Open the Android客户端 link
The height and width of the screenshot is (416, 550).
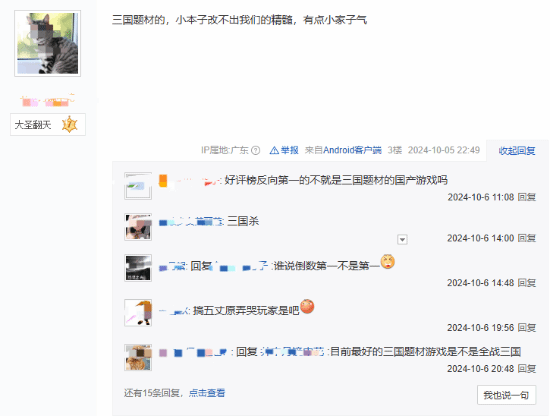point(352,150)
